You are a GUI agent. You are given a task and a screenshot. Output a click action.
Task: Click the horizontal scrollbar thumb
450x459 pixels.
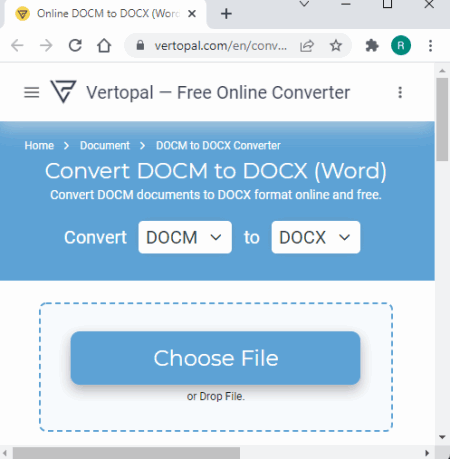(126, 453)
